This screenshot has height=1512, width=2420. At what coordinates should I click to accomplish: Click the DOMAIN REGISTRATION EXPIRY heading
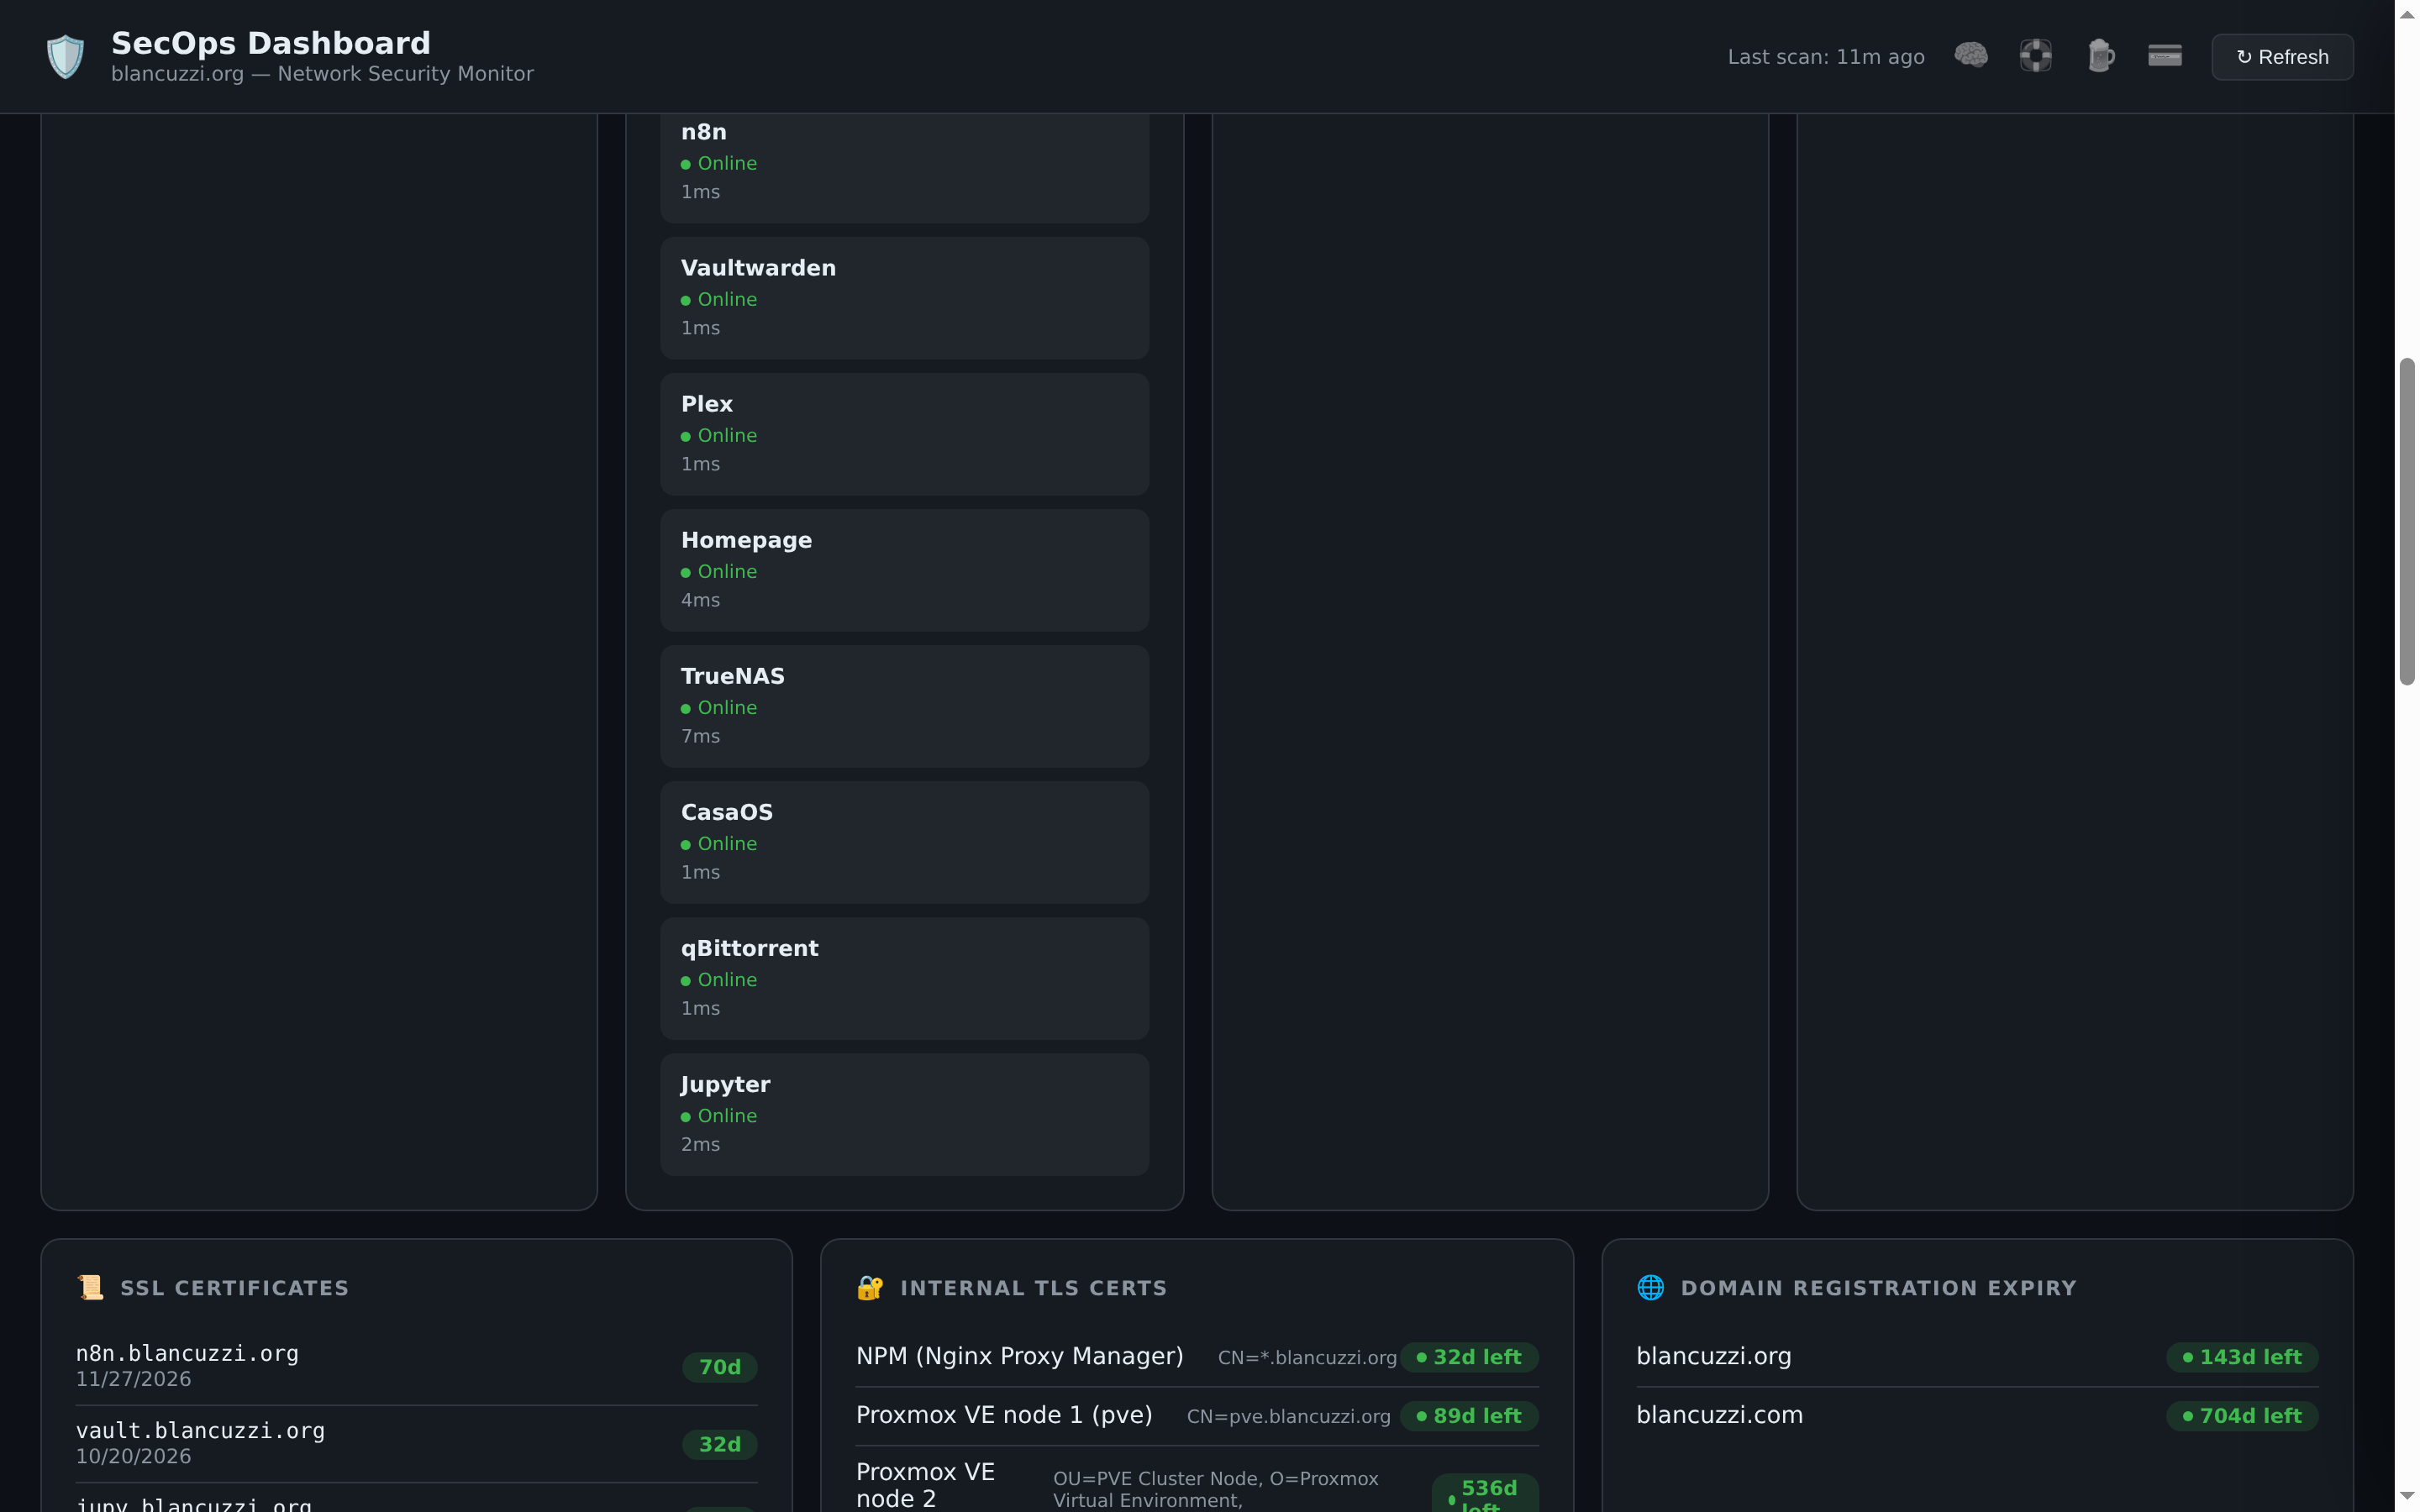tap(1878, 1288)
